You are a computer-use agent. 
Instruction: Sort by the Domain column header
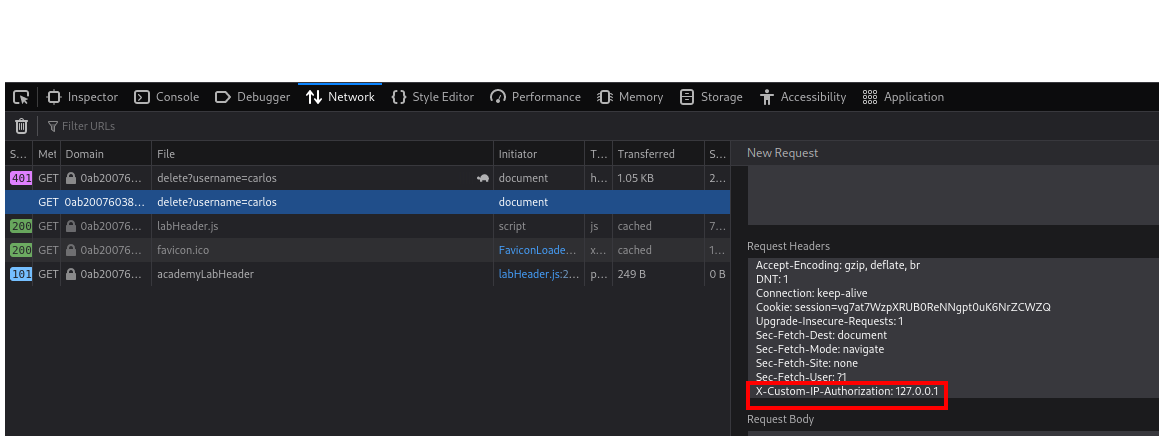(x=85, y=154)
